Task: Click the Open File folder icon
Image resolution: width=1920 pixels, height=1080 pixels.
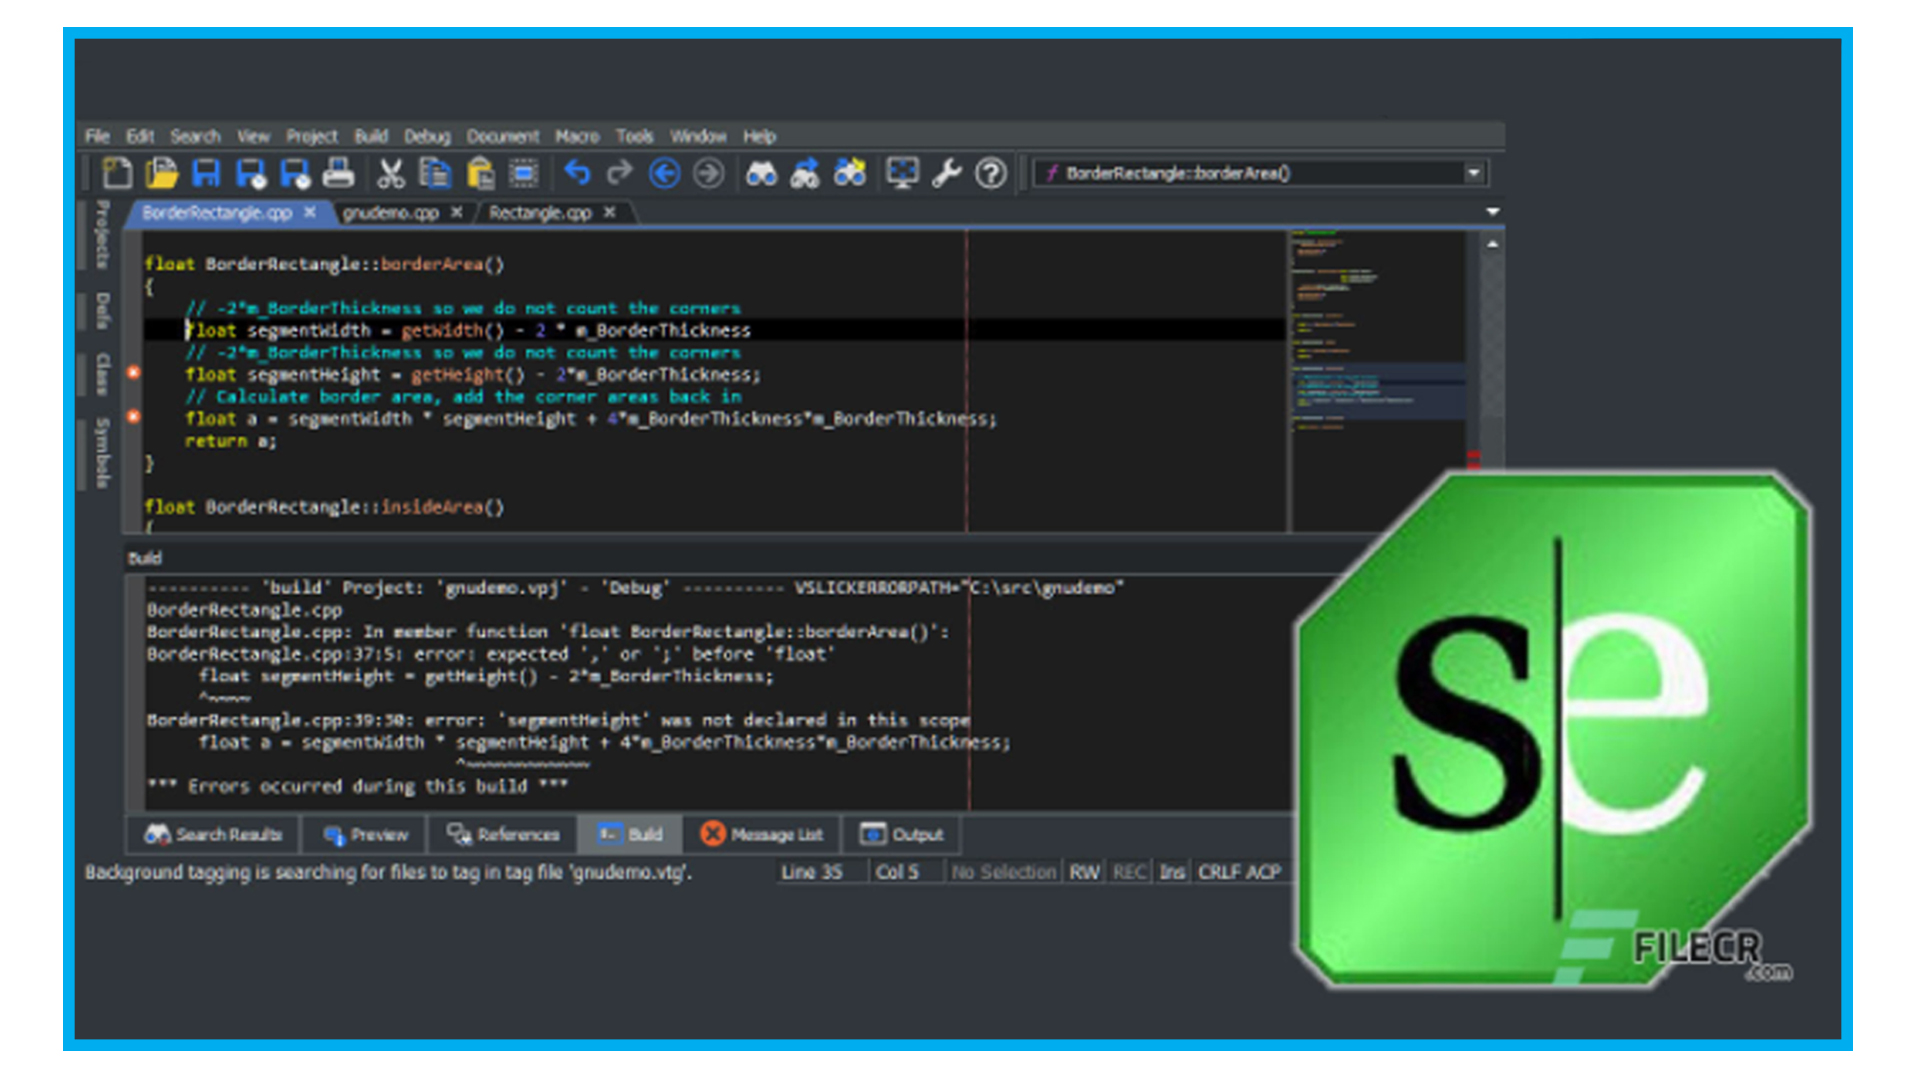Action: pos(161,174)
